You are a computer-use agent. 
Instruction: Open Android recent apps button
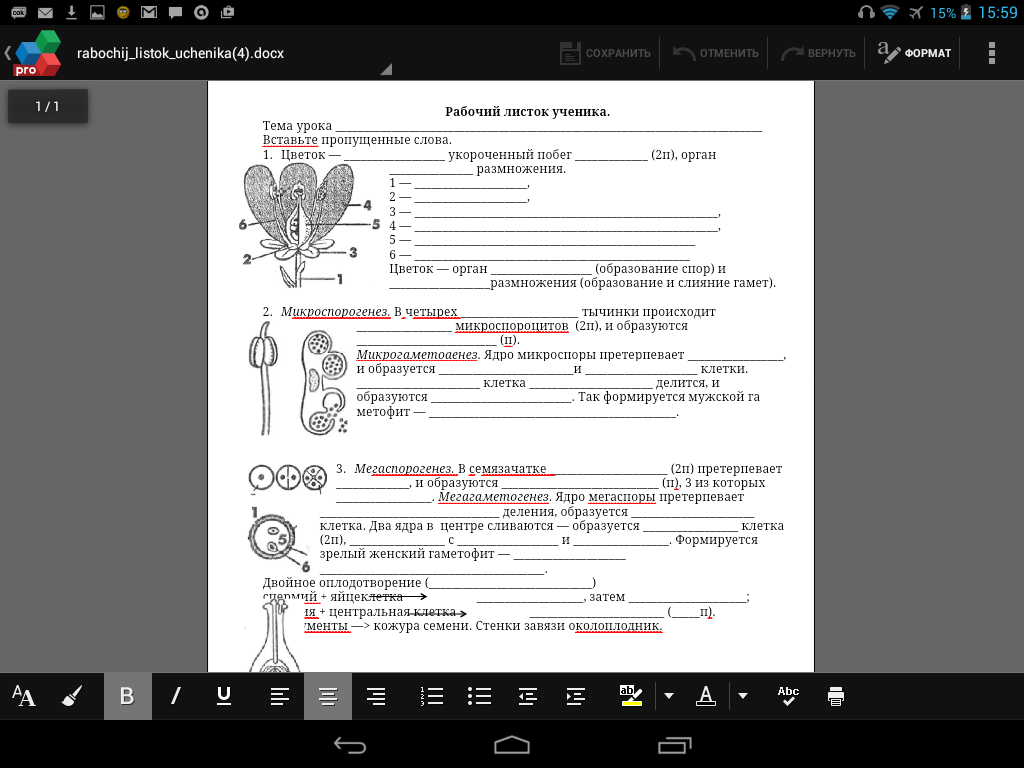pyautogui.click(x=675, y=744)
